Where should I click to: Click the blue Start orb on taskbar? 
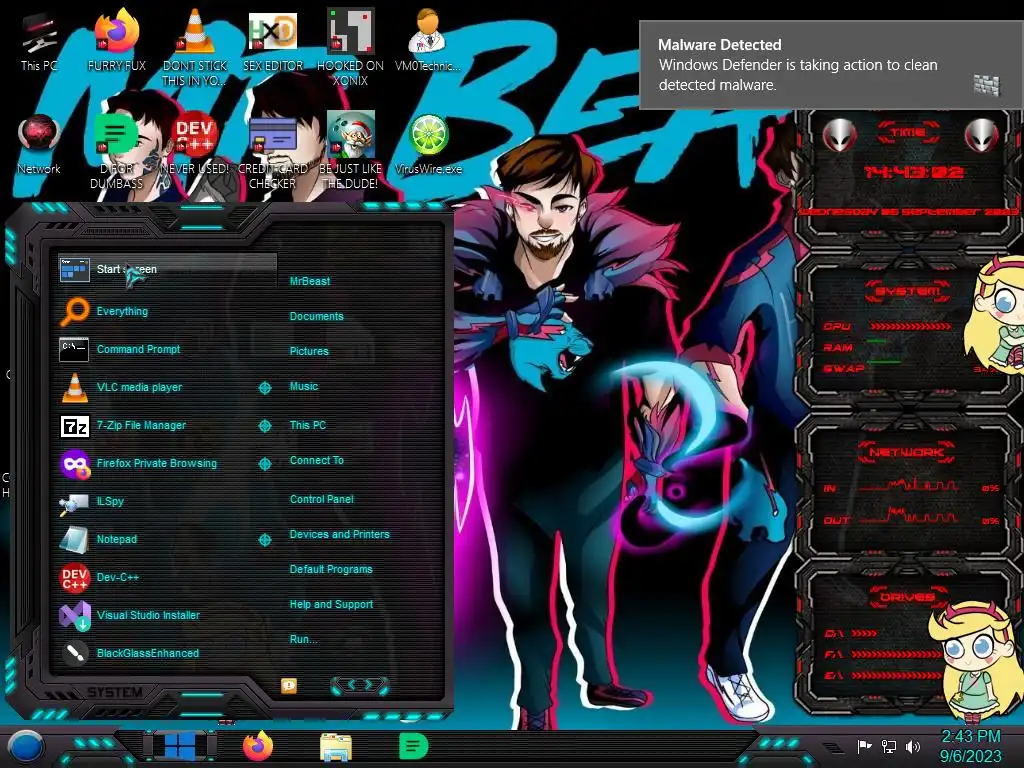(26, 747)
